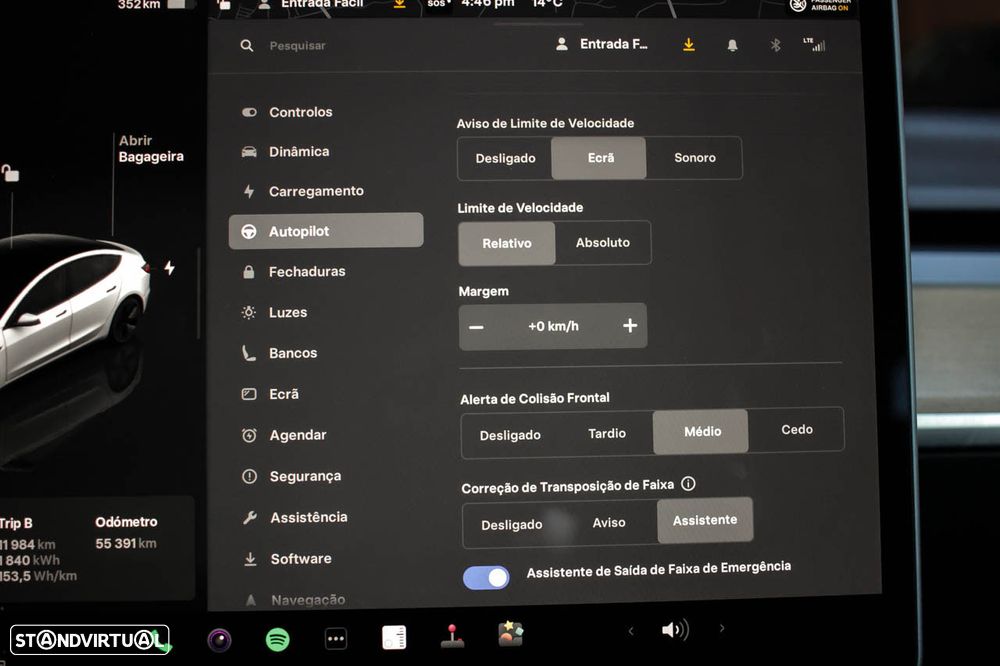
Task: Open the Fechaduras settings section
Action: coord(294,272)
